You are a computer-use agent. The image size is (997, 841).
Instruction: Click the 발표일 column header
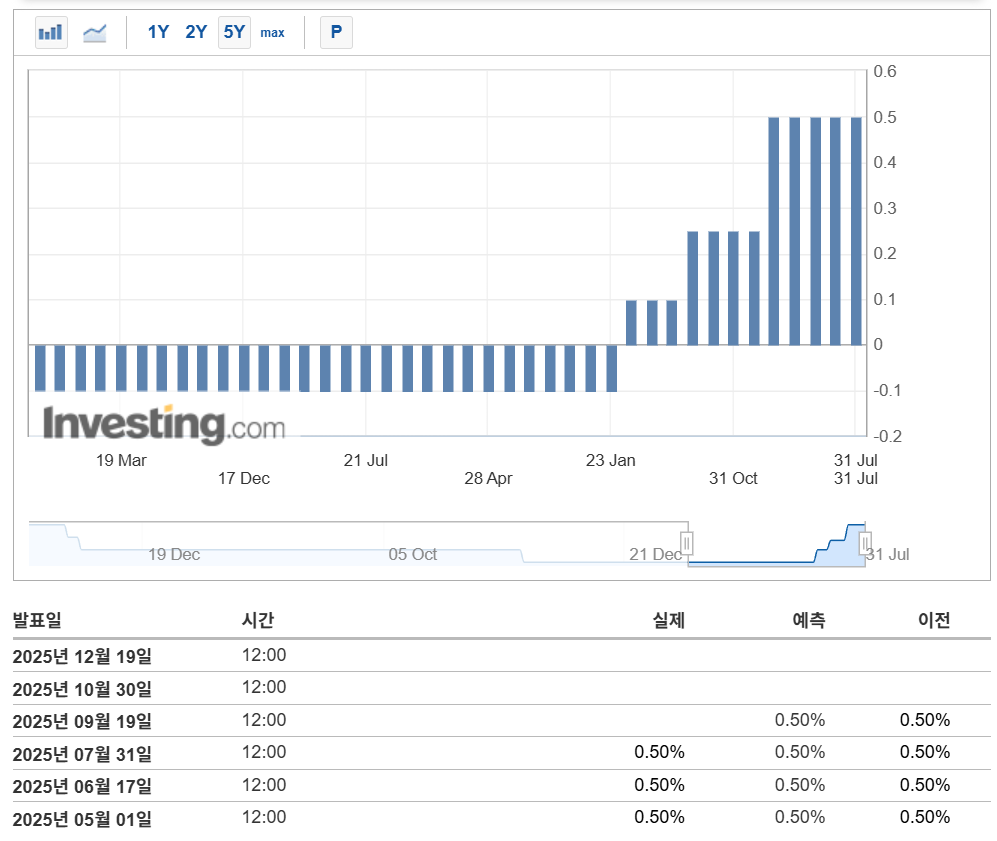click(37, 620)
